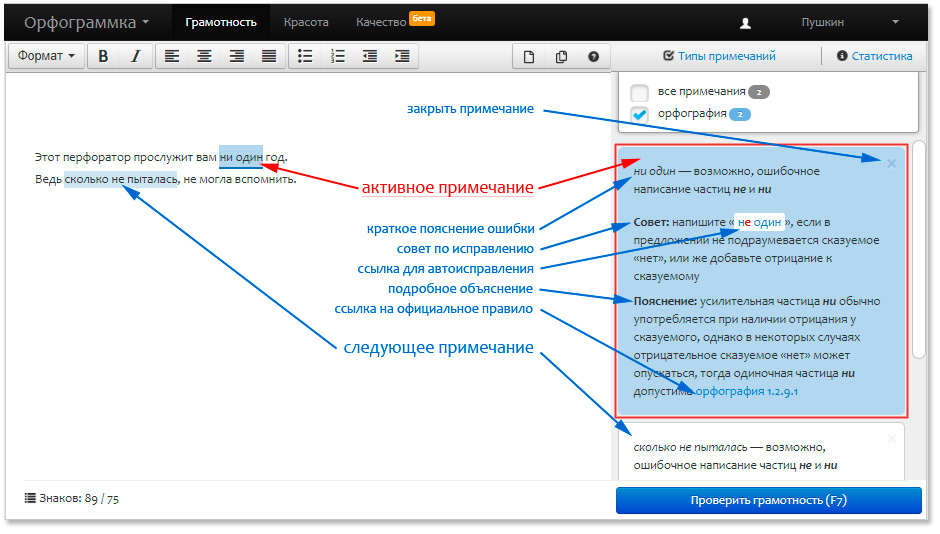Click the Знаков: 89 / 75 counter
The height and width of the screenshot is (534, 940).
coord(72,499)
